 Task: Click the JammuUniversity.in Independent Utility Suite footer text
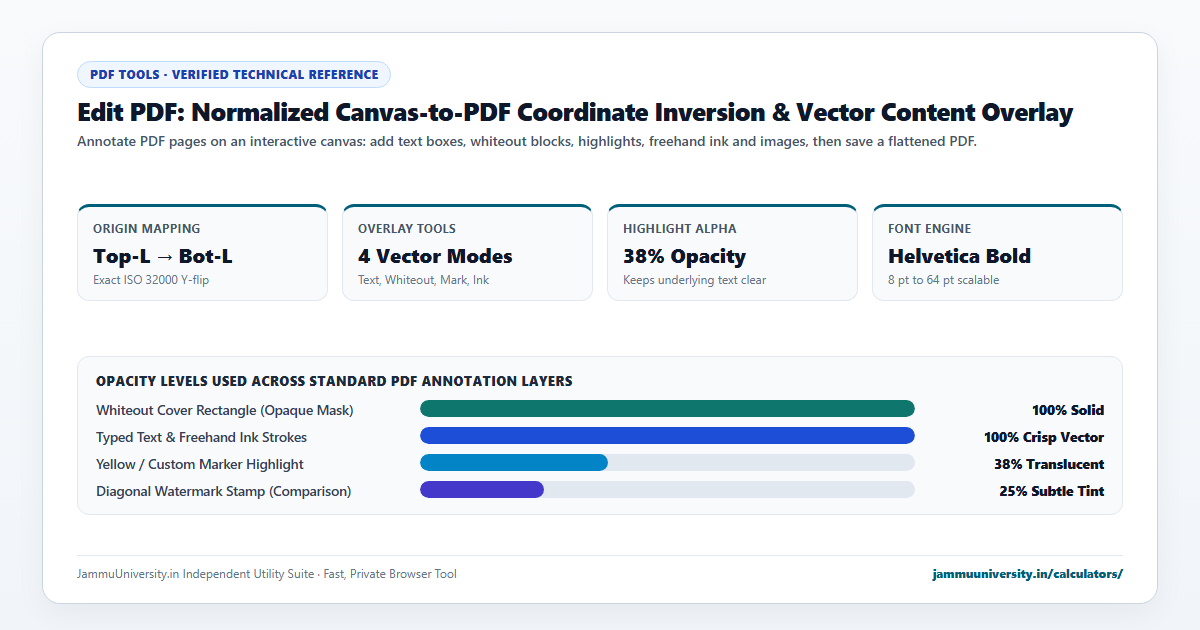(267, 574)
